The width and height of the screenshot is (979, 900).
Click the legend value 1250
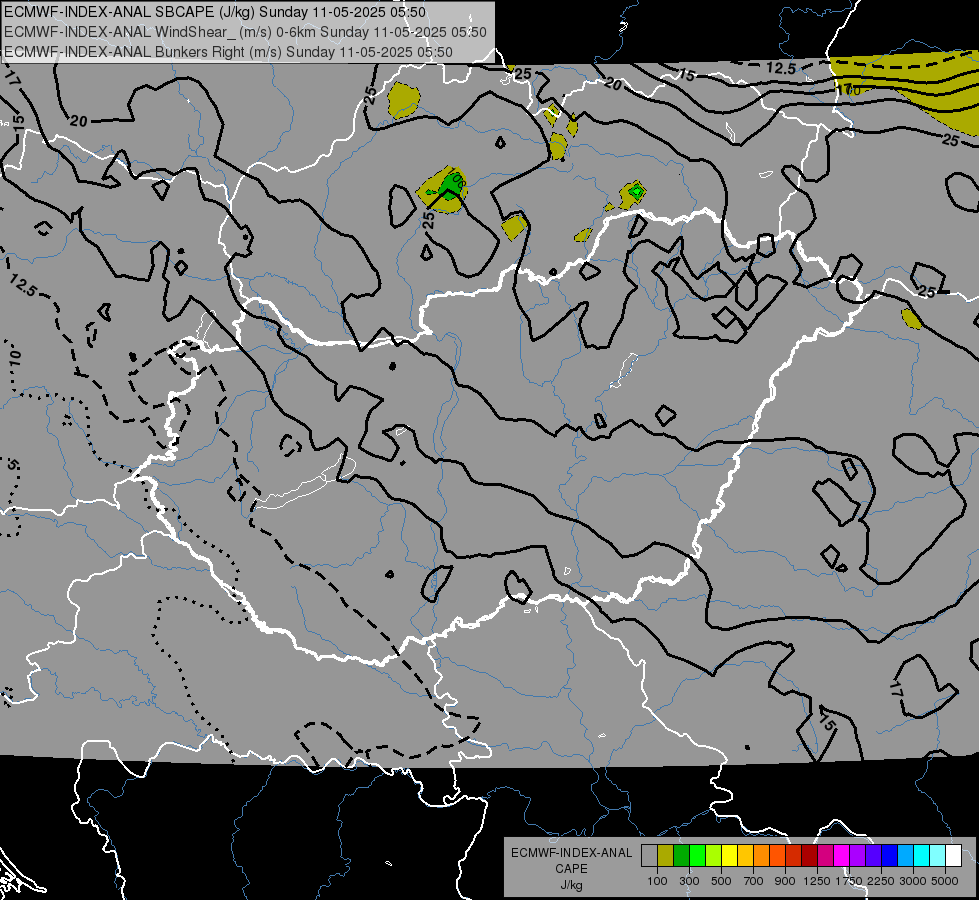[817, 881]
